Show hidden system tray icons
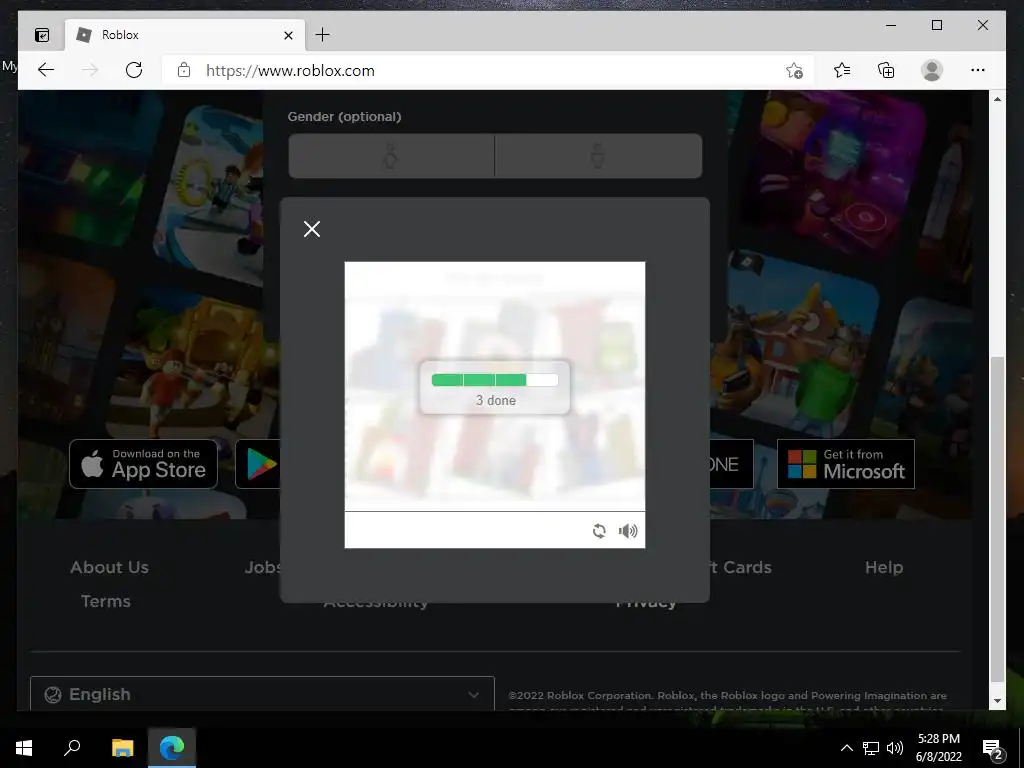The width and height of the screenshot is (1024, 768). [846, 748]
